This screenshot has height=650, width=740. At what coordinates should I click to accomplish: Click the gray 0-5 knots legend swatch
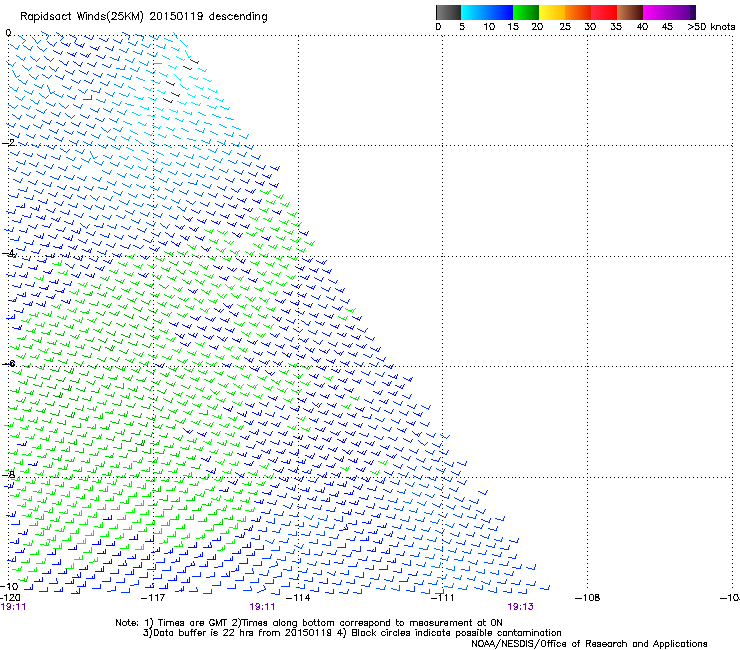pos(448,12)
